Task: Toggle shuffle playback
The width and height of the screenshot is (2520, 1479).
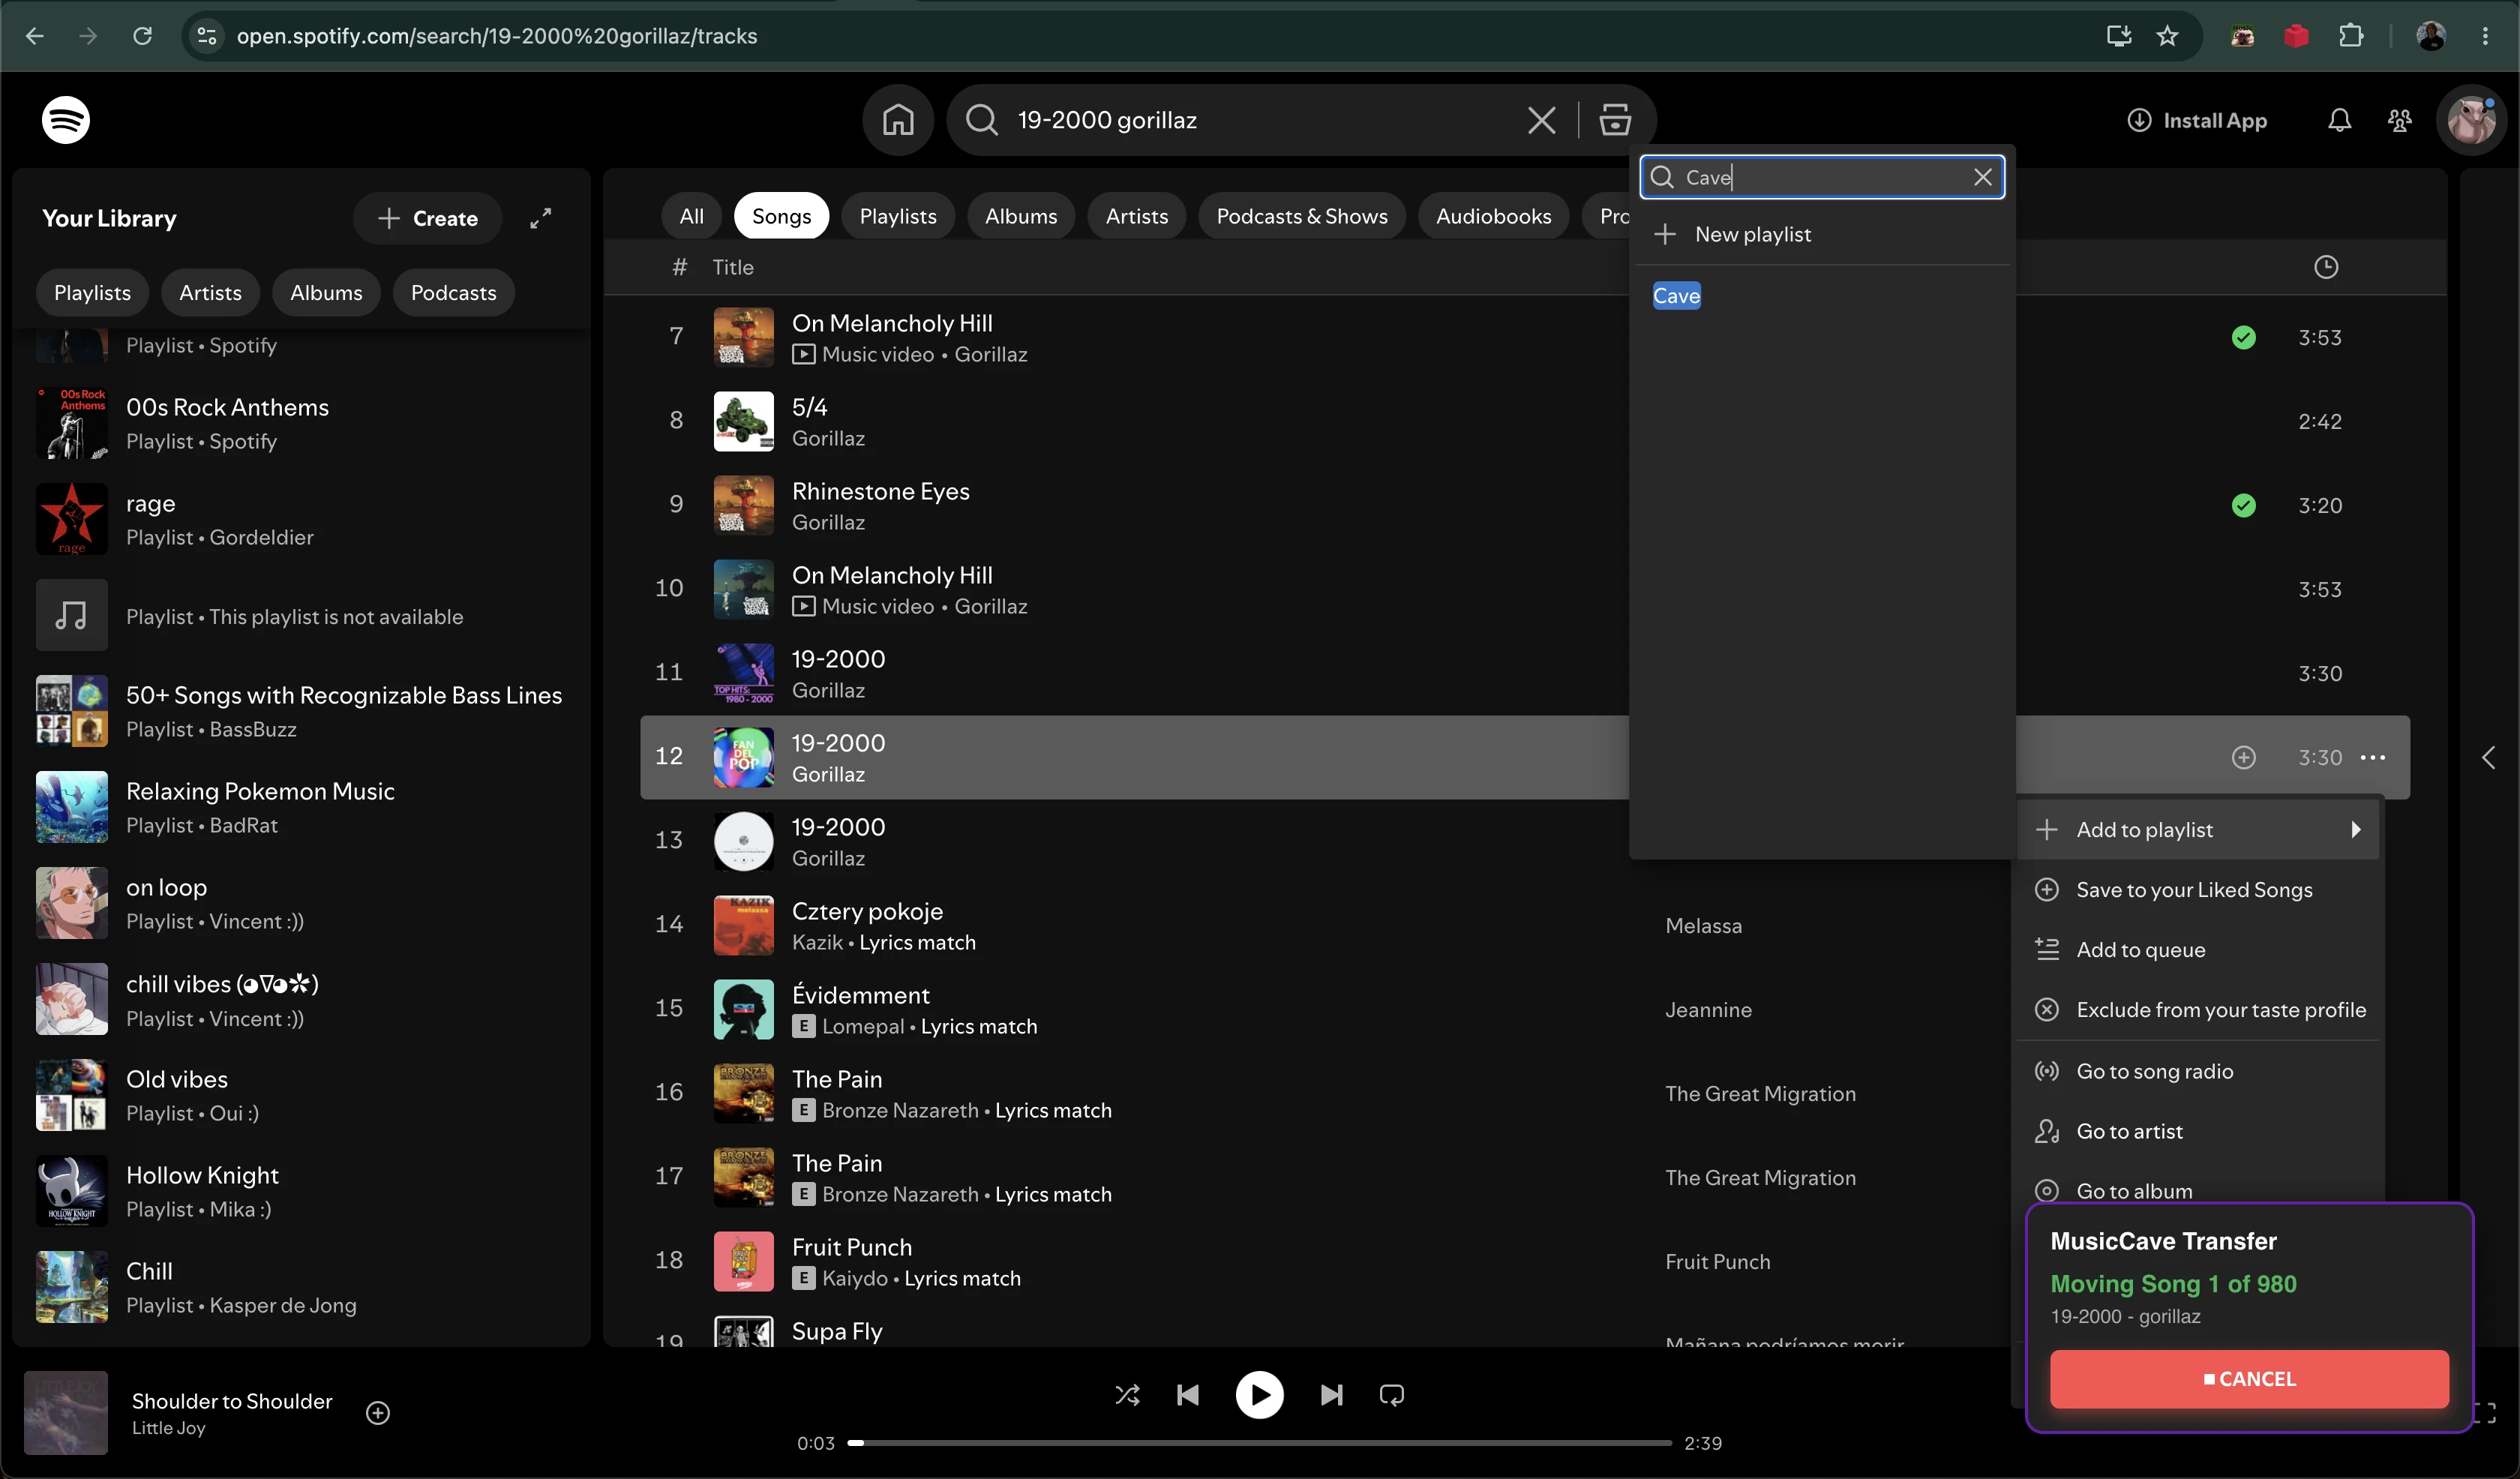Action: pos(1127,1395)
